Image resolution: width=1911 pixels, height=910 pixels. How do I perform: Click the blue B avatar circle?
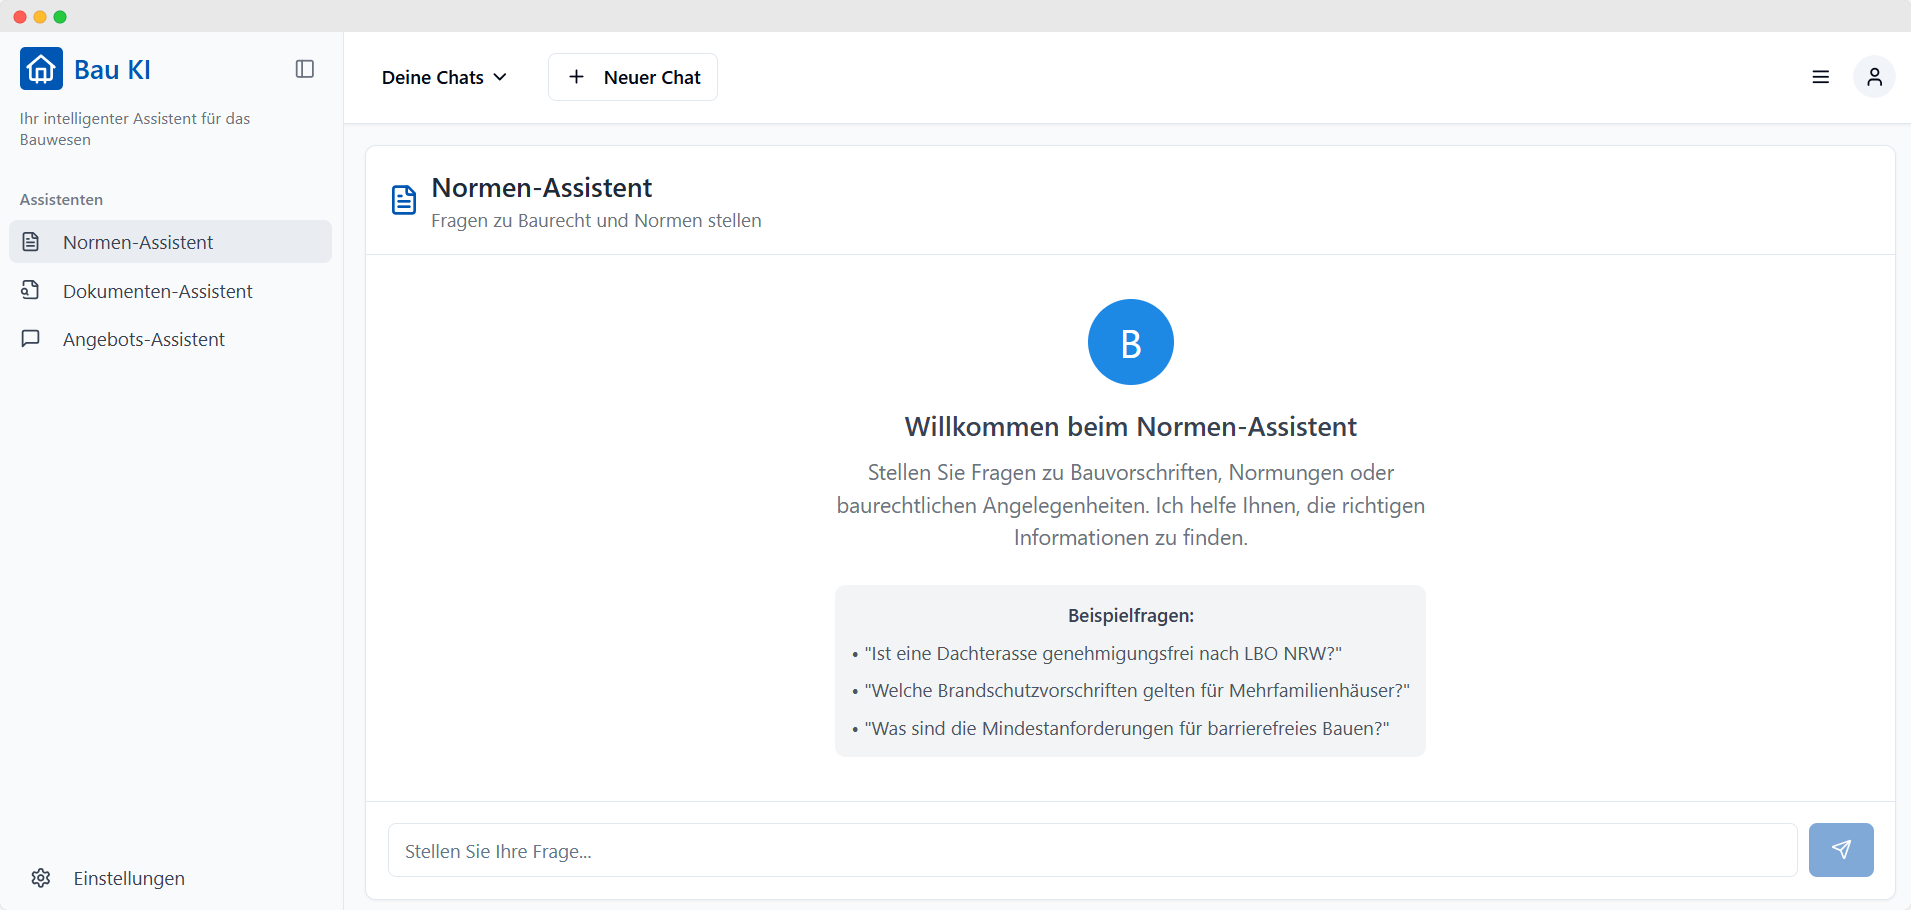coord(1130,342)
